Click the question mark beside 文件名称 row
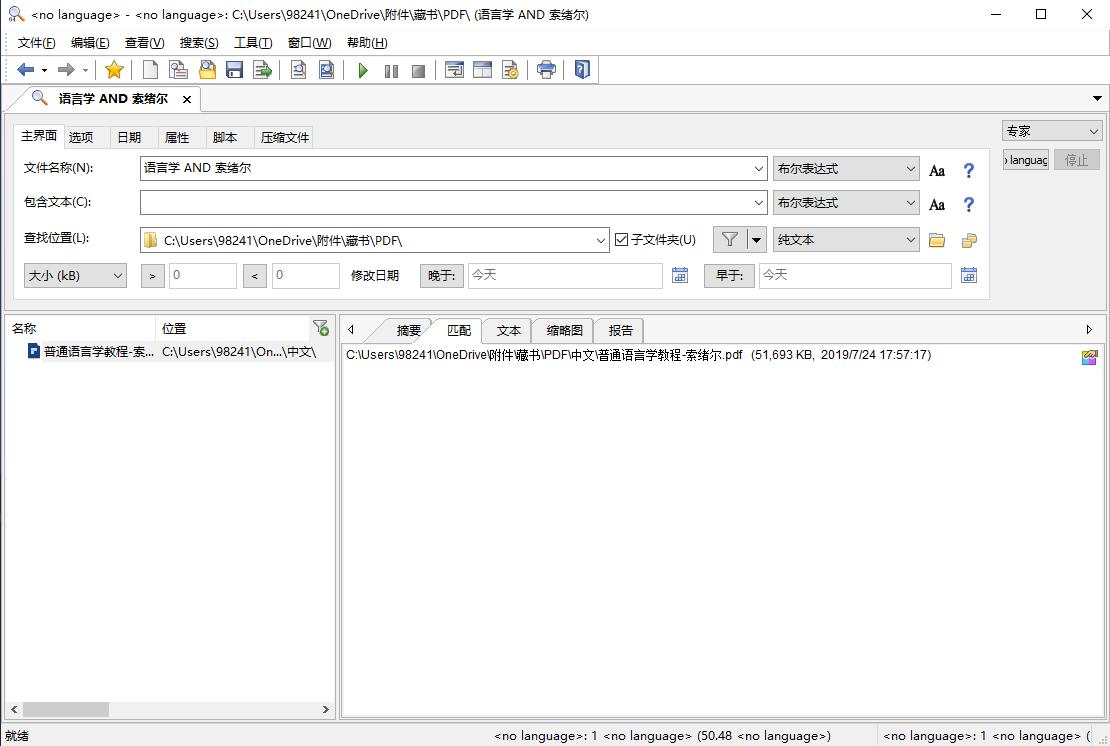This screenshot has width=1110, height=746. point(968,170)
